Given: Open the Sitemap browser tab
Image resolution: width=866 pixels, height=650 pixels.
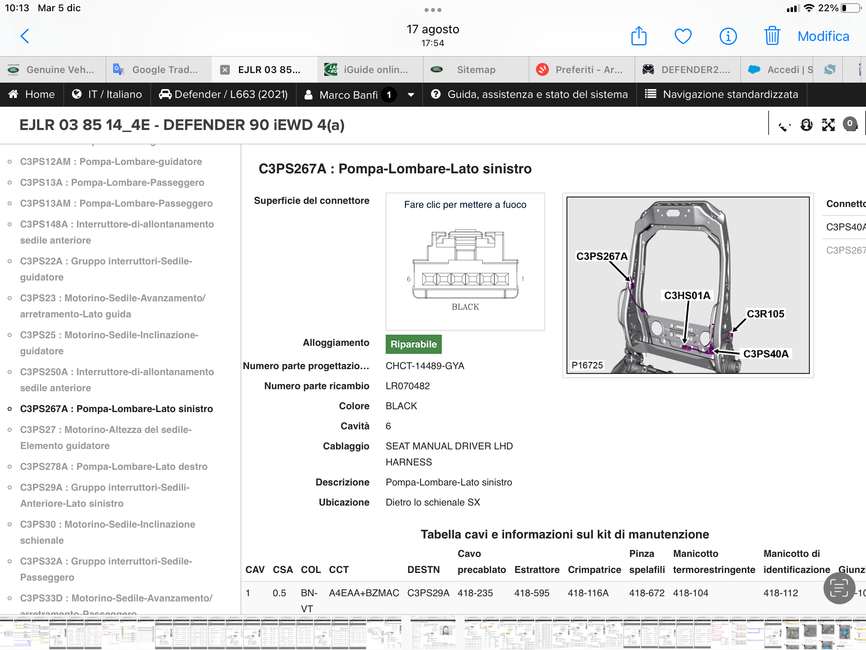Looking at the screenshot, I should pos(476,70).
